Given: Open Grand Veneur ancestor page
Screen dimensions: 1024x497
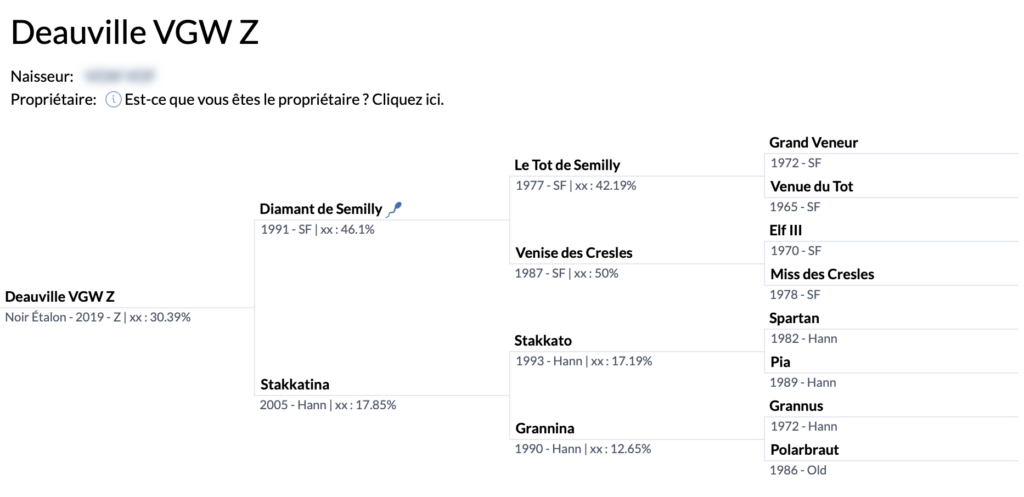Looking at the screenshot, I should coord(814,142).
